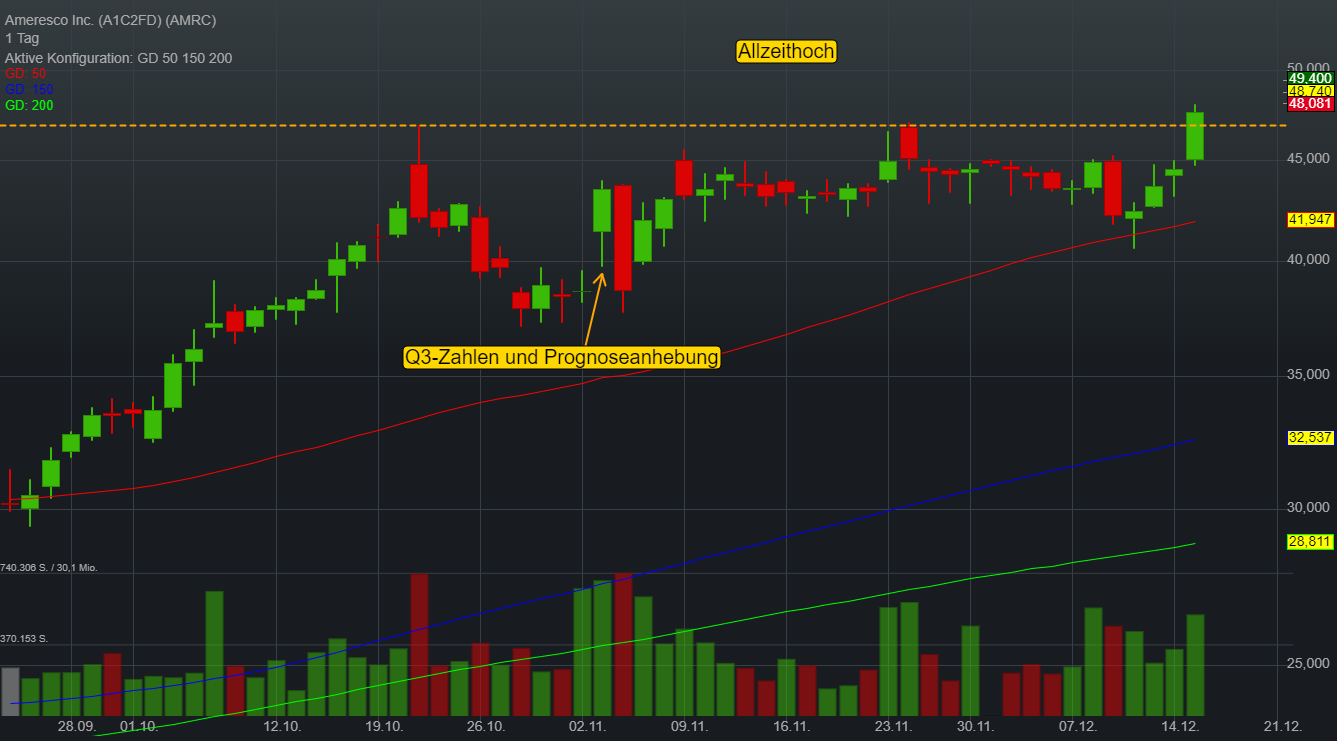This screenshot has width=1337, height=741.
Task: Click the yellow 48,740 price tag
Action: coord(1310,90)
